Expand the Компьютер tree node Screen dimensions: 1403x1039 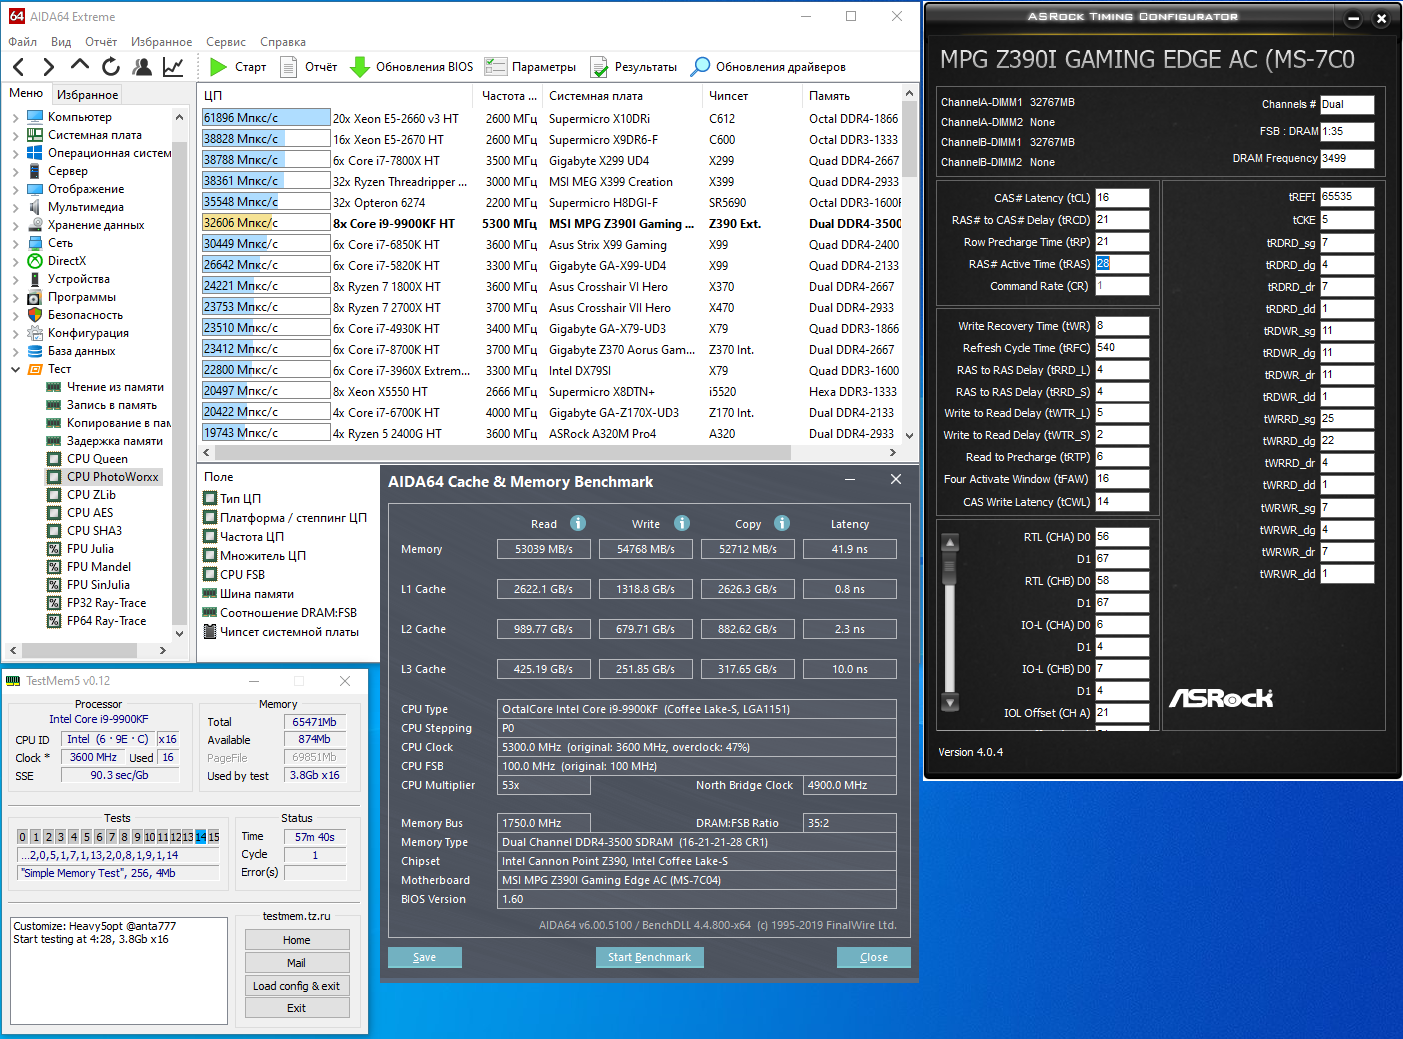(15, 117)
